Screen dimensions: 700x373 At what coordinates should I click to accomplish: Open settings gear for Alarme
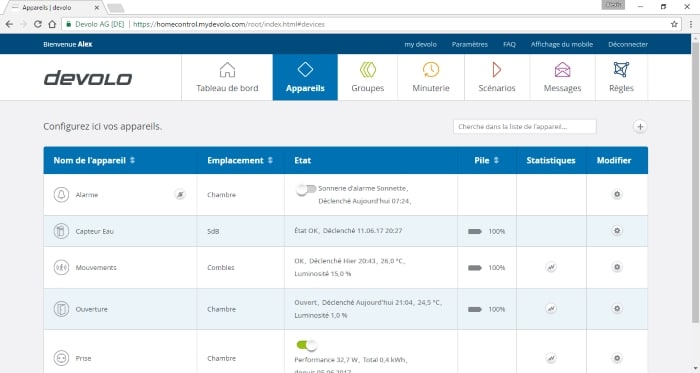617,194
